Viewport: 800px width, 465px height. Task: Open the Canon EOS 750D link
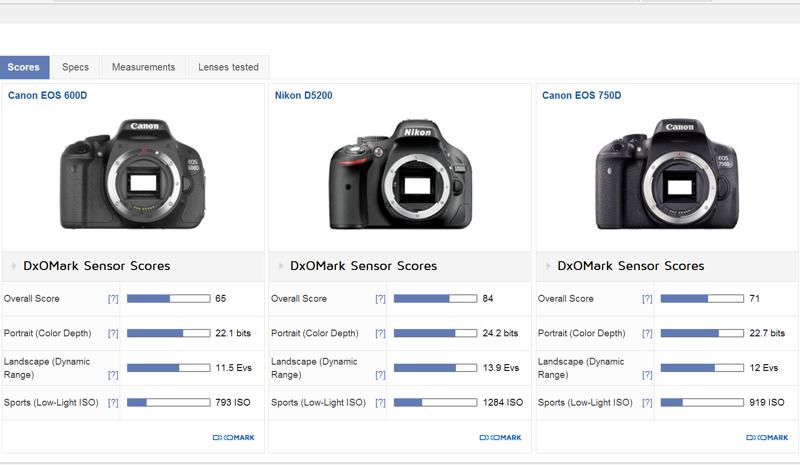point(582,95)
